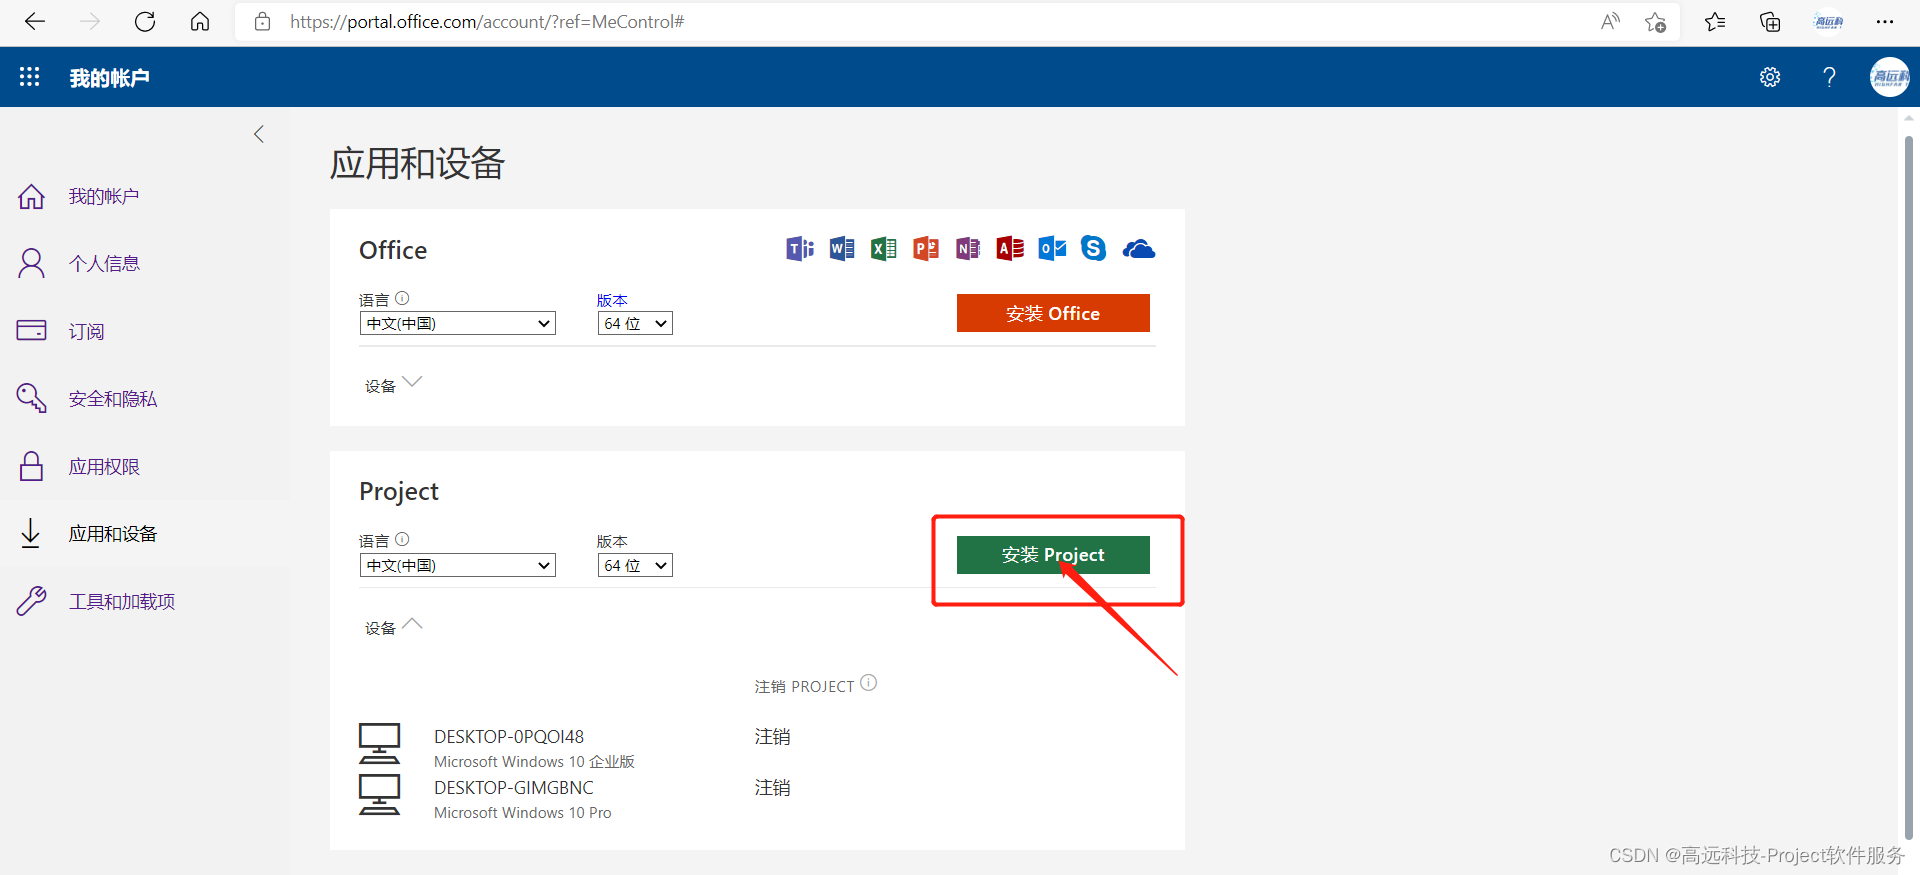Click info icon beside 注销 PROJECT
The image size is (1920, 875).
click(x=868, y=683)
